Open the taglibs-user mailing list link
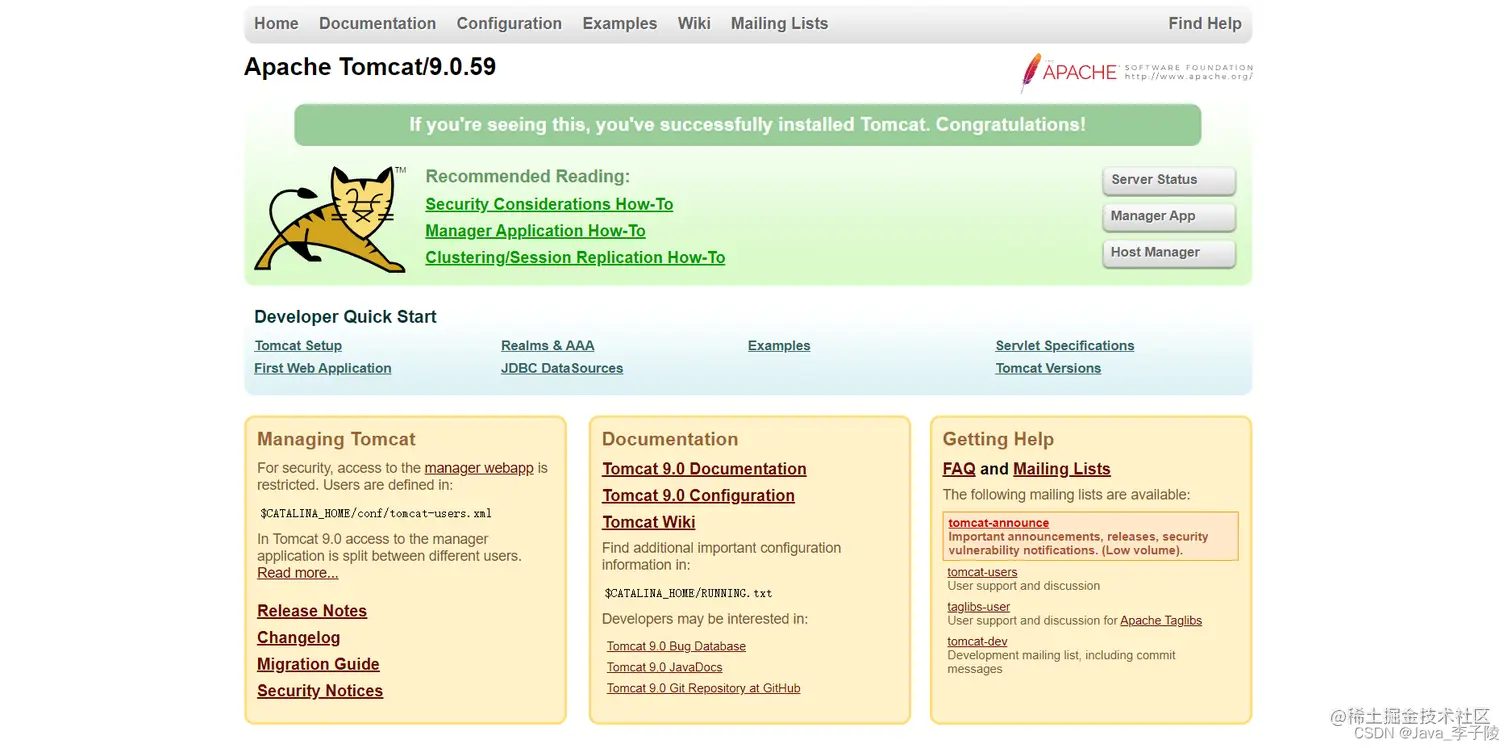 (979, 607)
